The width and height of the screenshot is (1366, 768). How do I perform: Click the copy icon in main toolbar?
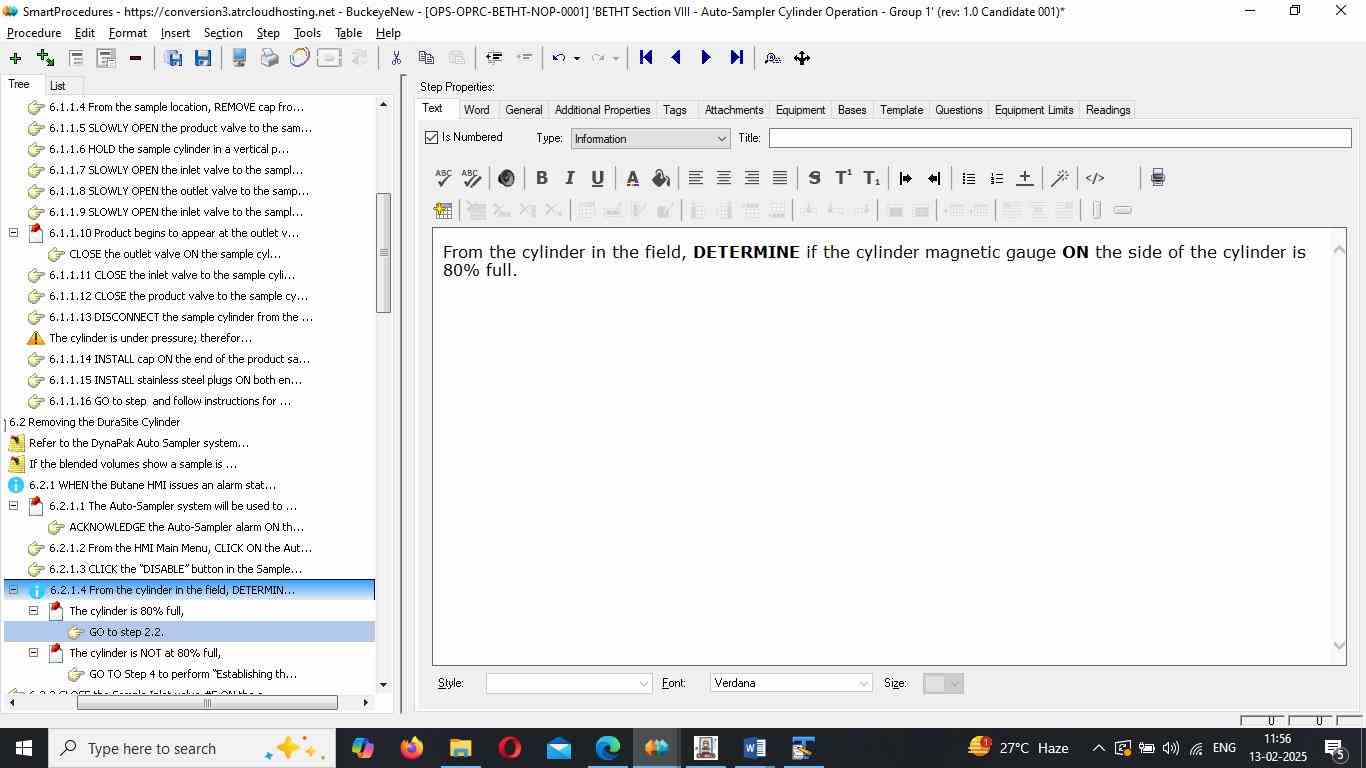pyautogui.click(x=426, y=58)
